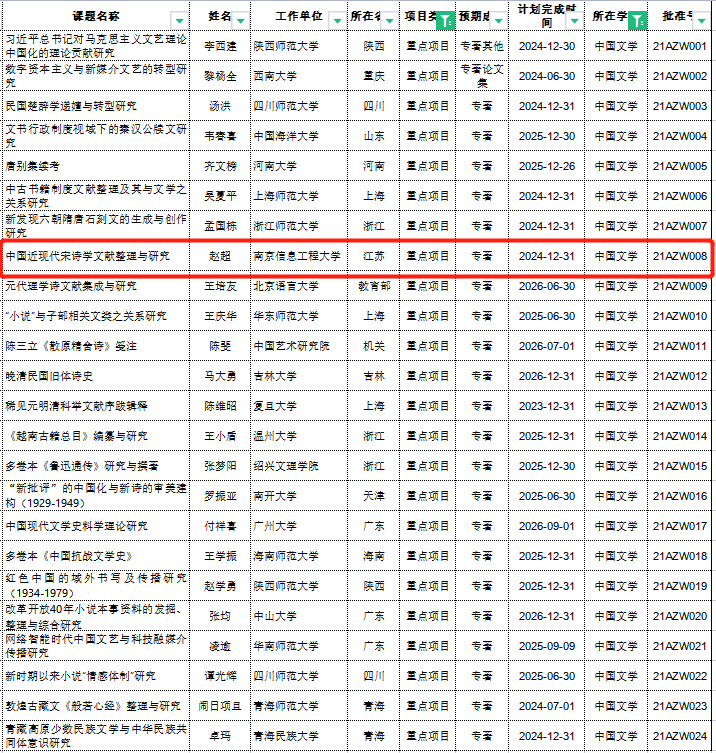The width and height of the screenshot is (716, 753).
Task: Select the 课题名称 header cell text
Action: (95, 17)
